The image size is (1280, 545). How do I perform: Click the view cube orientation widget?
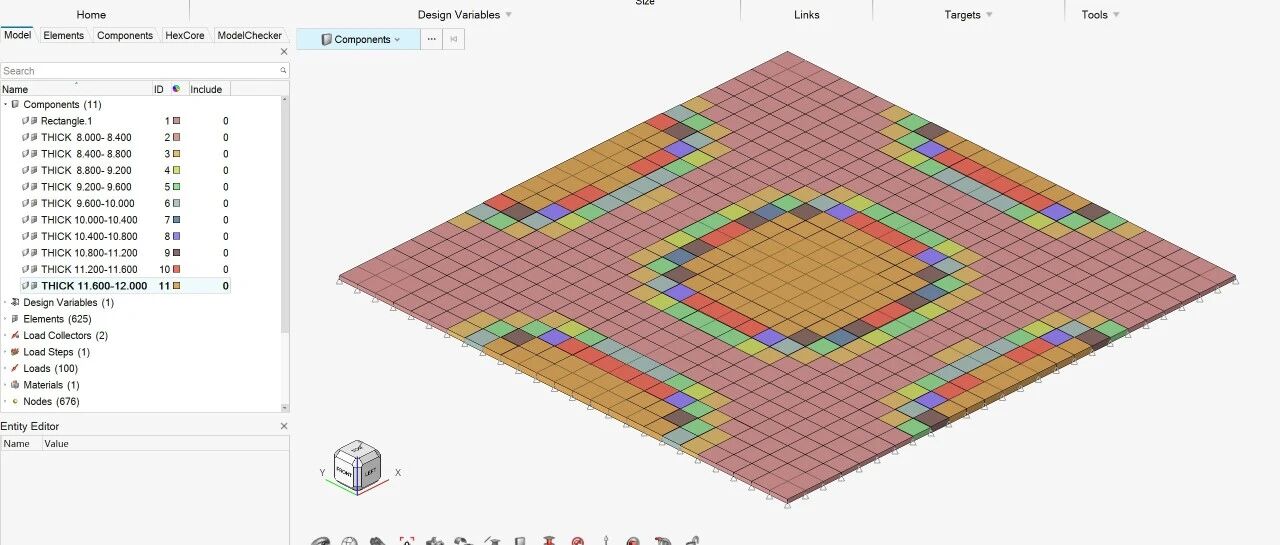357,467
